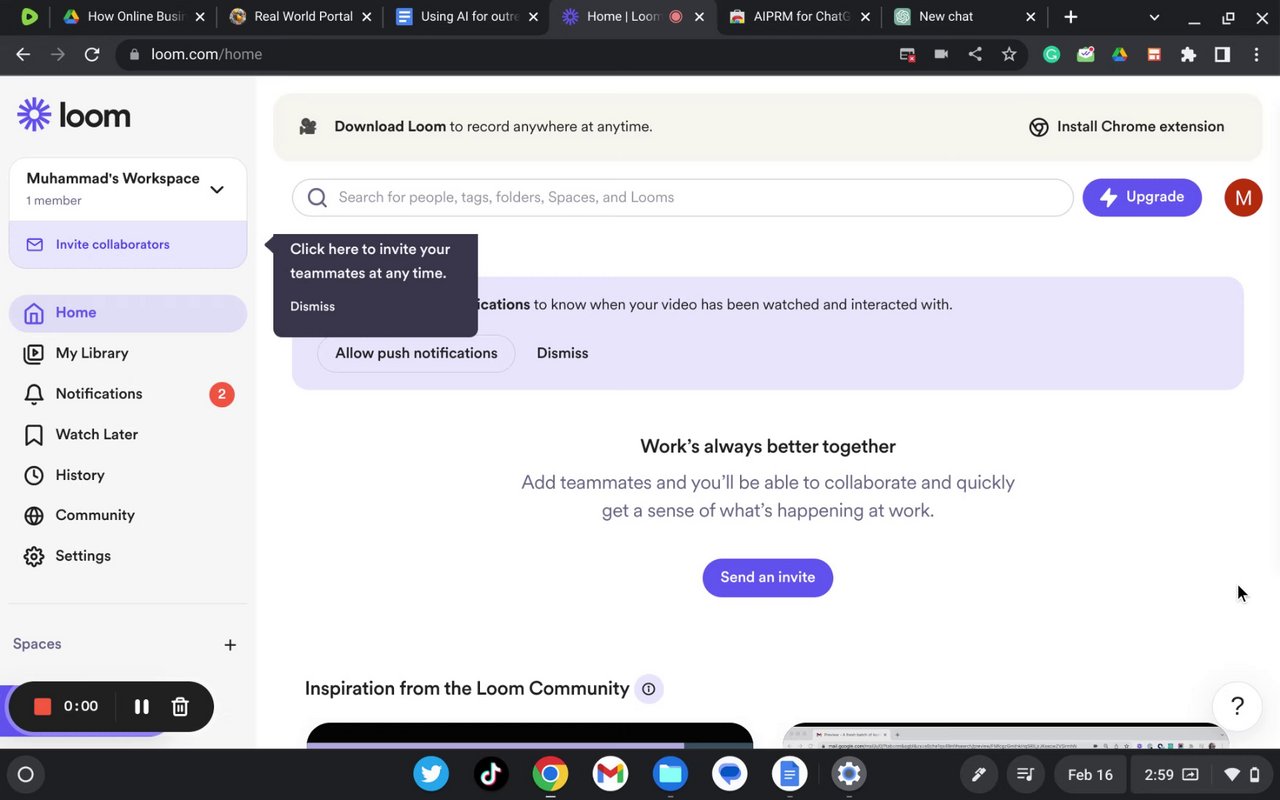Stop the Loom recording
The height and width of the screenshot is (800, 1280).
(42, 707)
